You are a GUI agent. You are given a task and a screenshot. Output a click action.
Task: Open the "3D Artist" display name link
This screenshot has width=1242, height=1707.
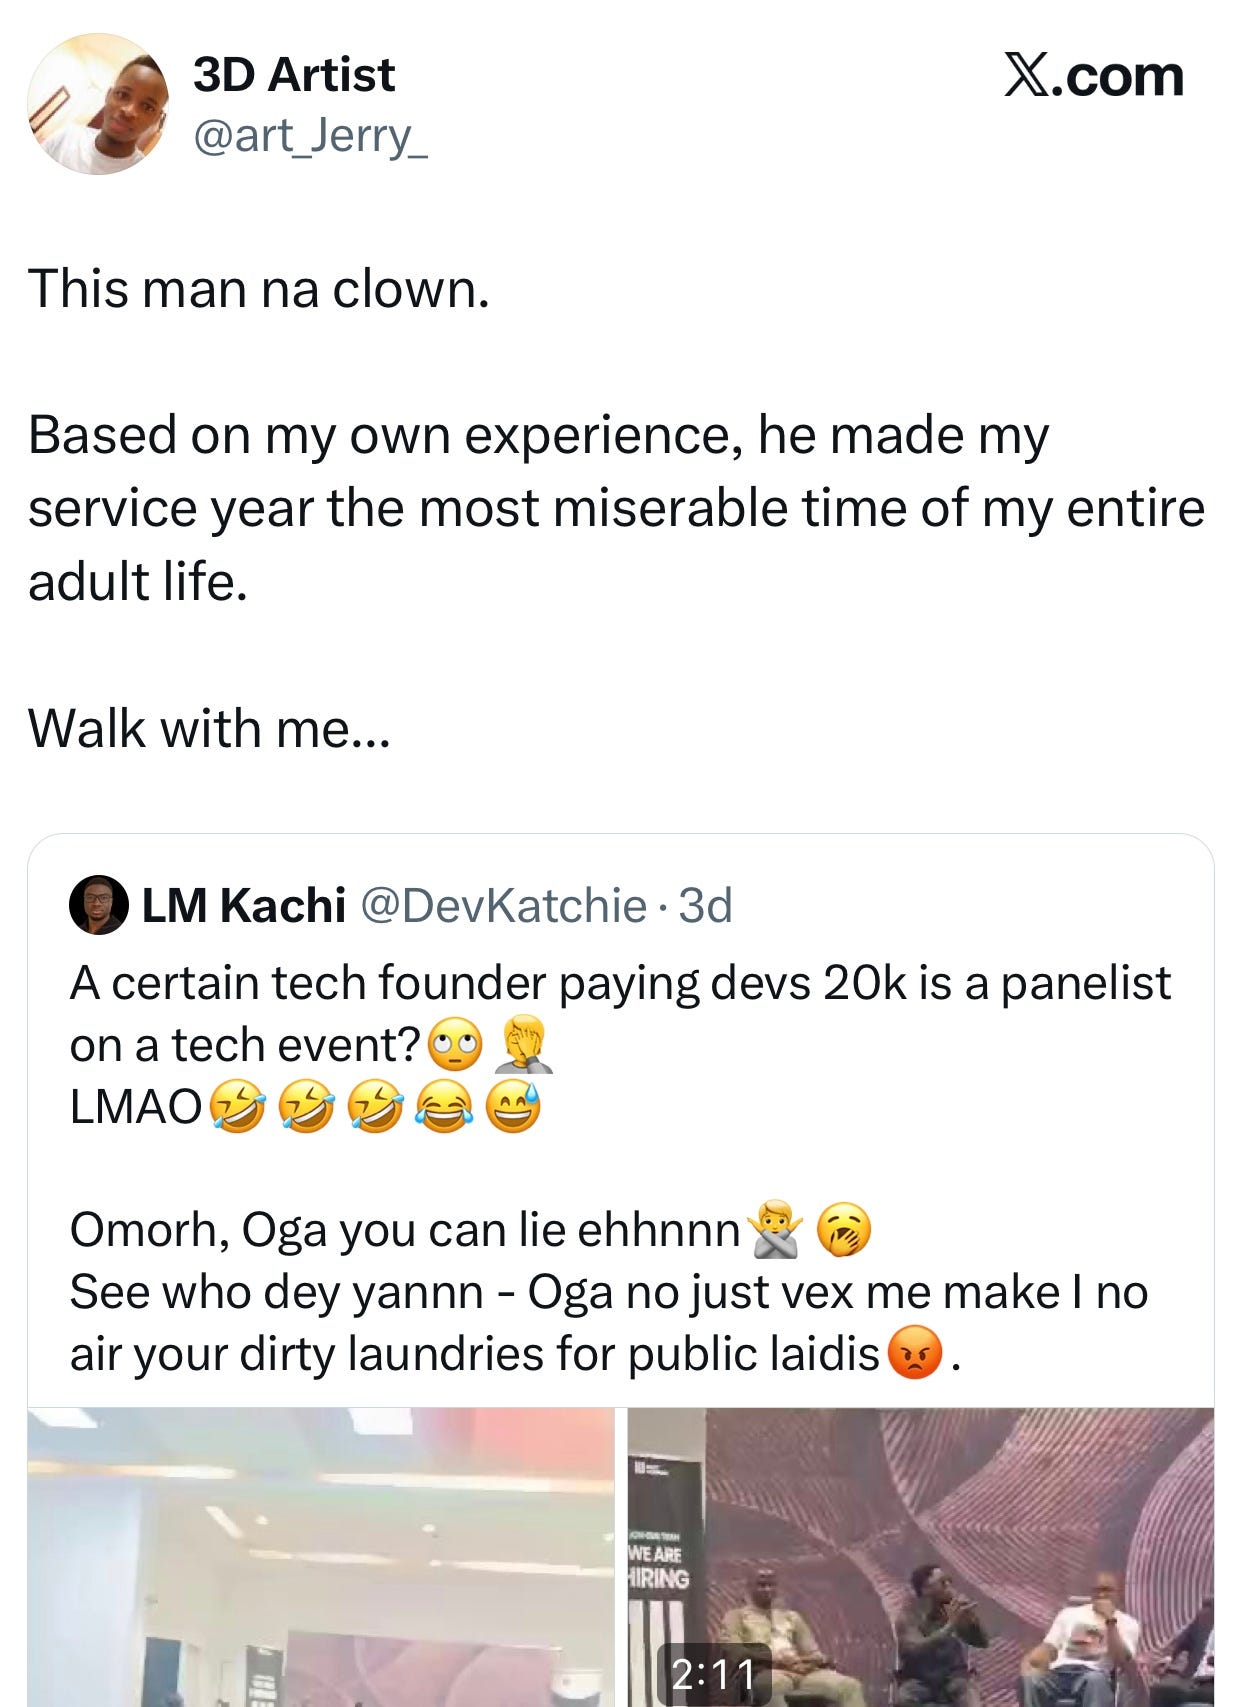point(294,75)
